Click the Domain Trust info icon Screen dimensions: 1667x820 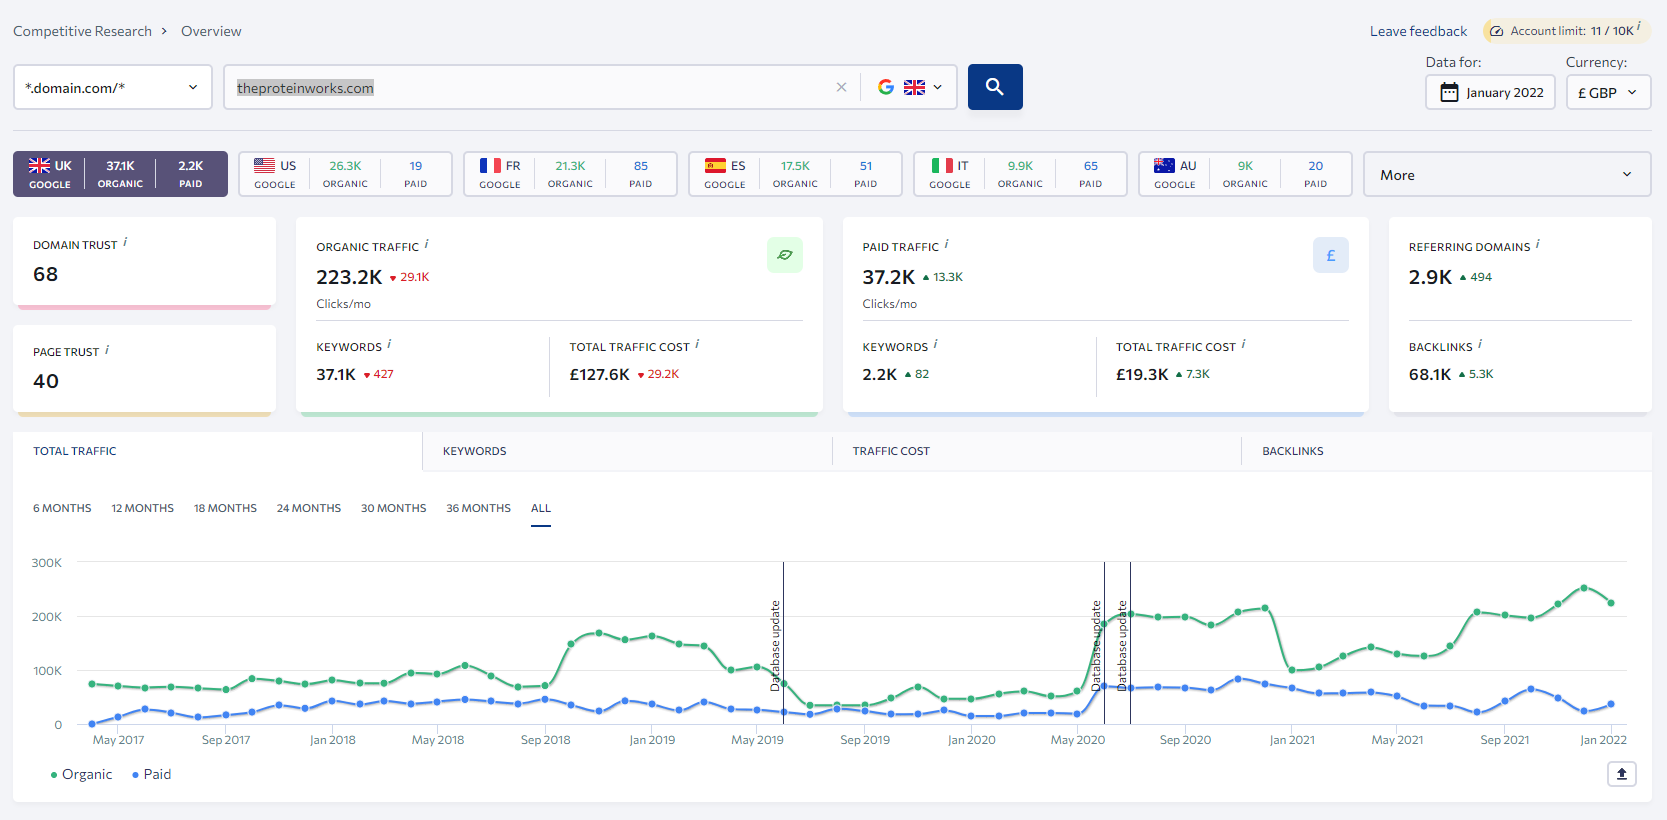[125, 242]
